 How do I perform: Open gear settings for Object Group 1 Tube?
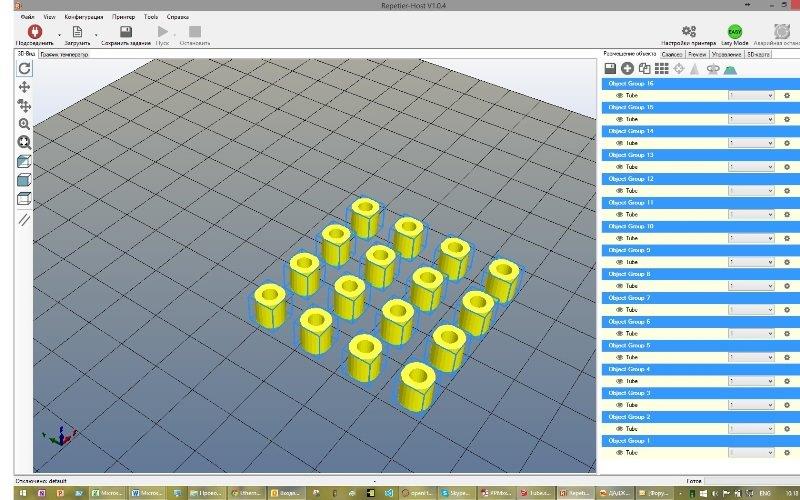787,453
